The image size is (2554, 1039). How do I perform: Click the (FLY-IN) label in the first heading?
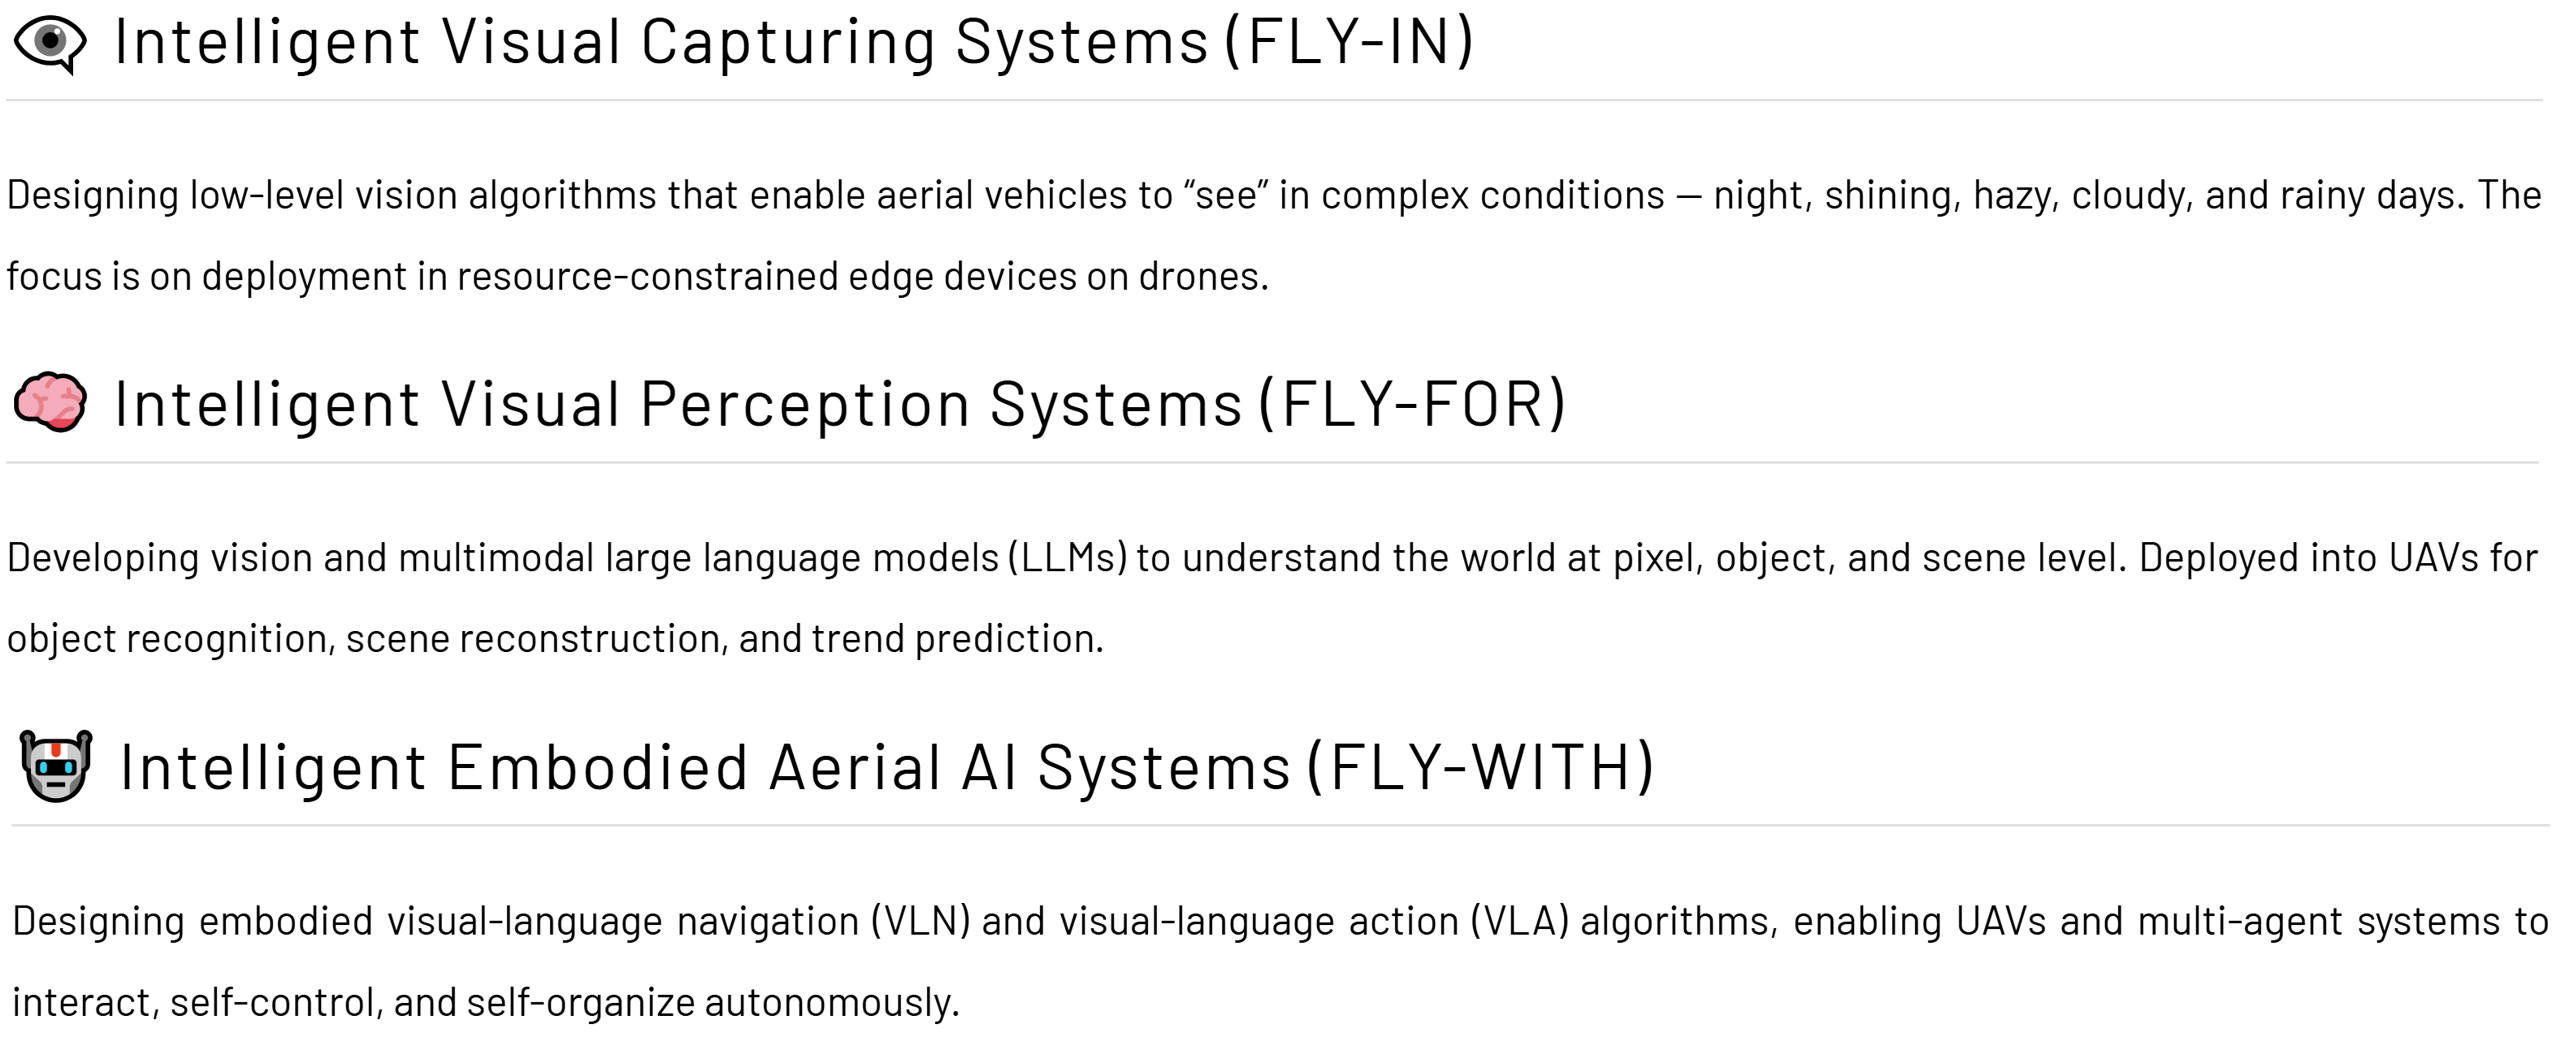pyautogui.click(x=1349, y=43)
